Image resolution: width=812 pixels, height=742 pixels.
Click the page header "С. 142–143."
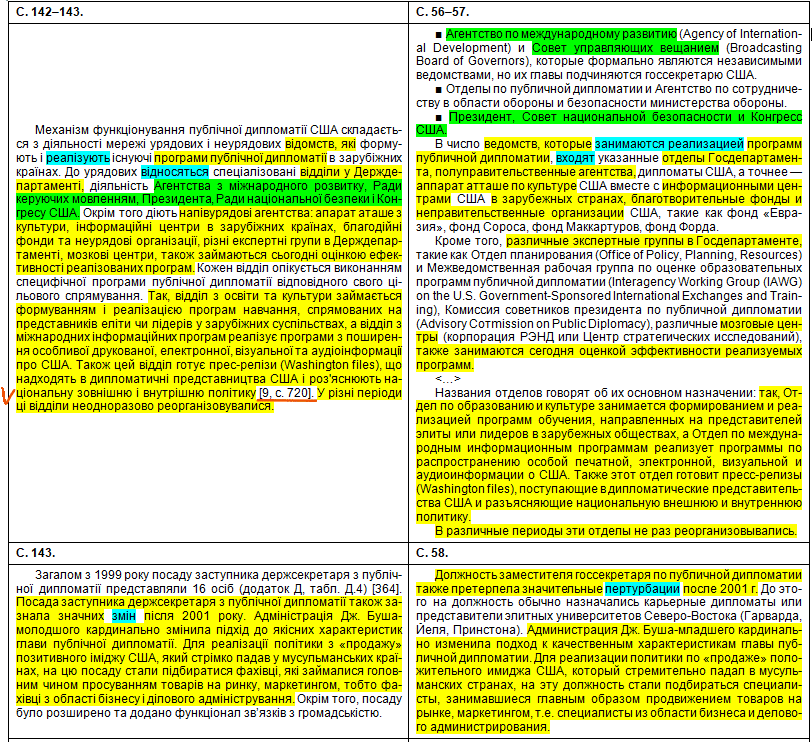(47, 11)
